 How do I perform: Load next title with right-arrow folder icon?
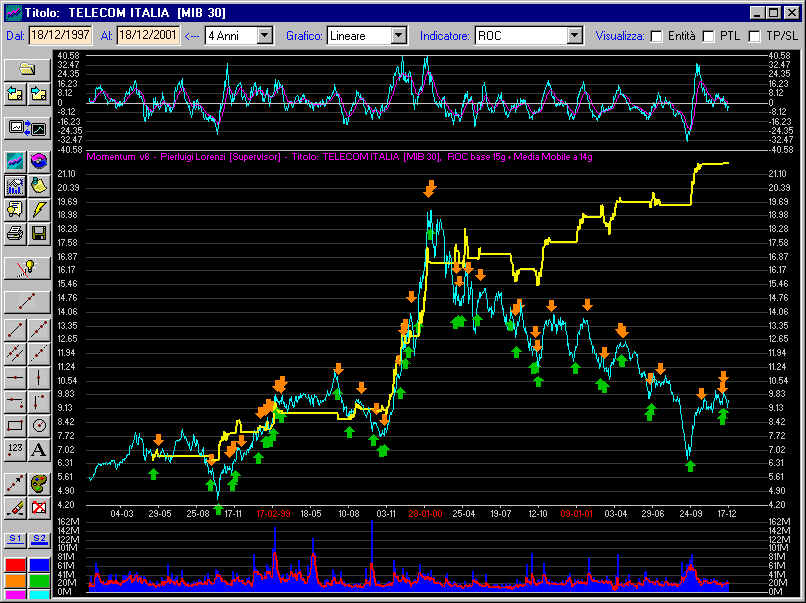click(39, 94)
